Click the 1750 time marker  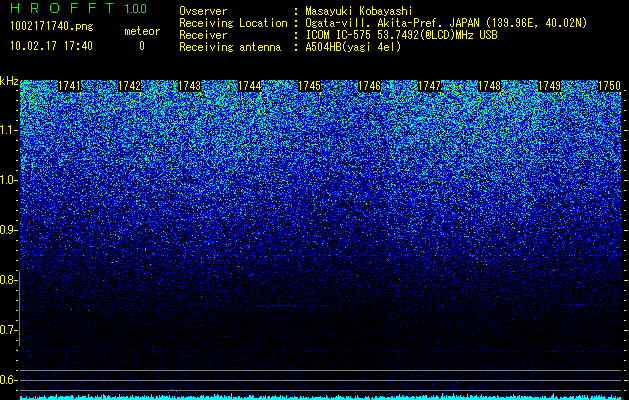(x=610, y=86)
